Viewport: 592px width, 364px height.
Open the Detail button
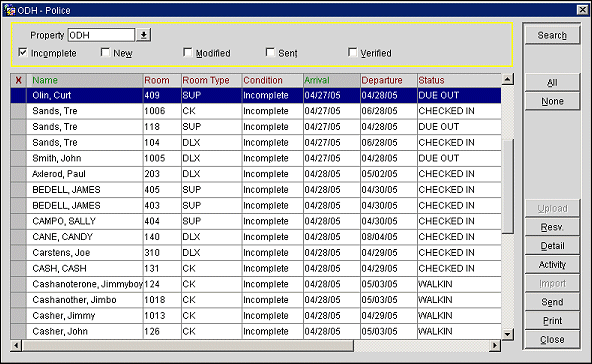[552, 246]
